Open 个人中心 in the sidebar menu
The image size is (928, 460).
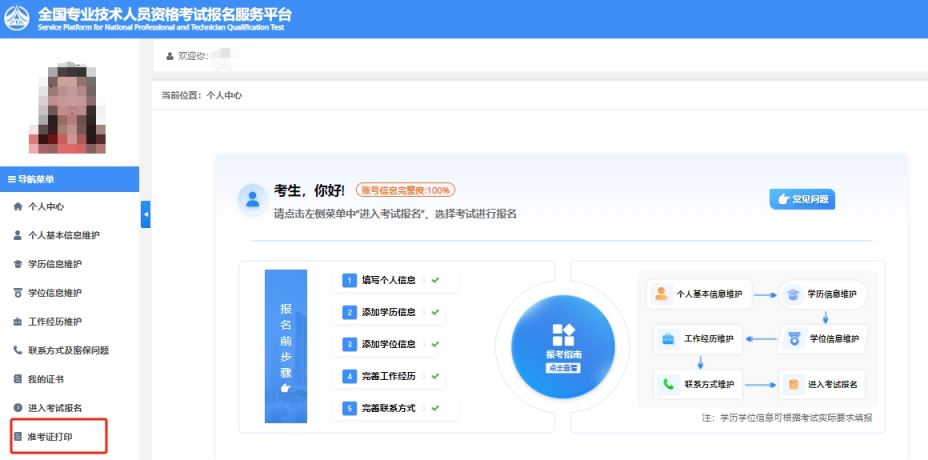pos(46,207)
